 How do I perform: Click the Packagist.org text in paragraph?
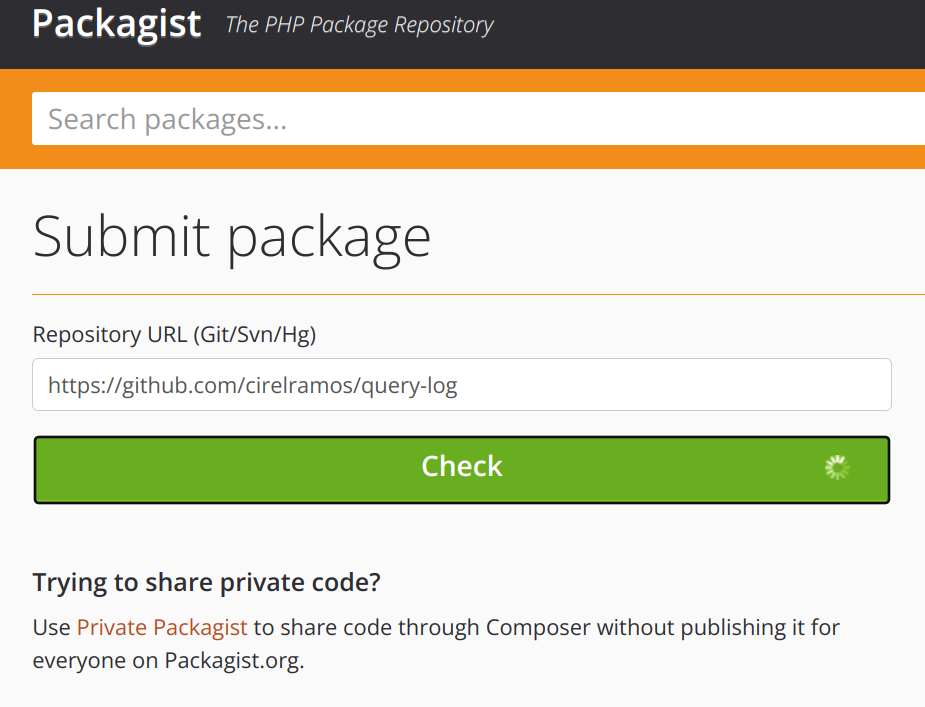[234, 661]
